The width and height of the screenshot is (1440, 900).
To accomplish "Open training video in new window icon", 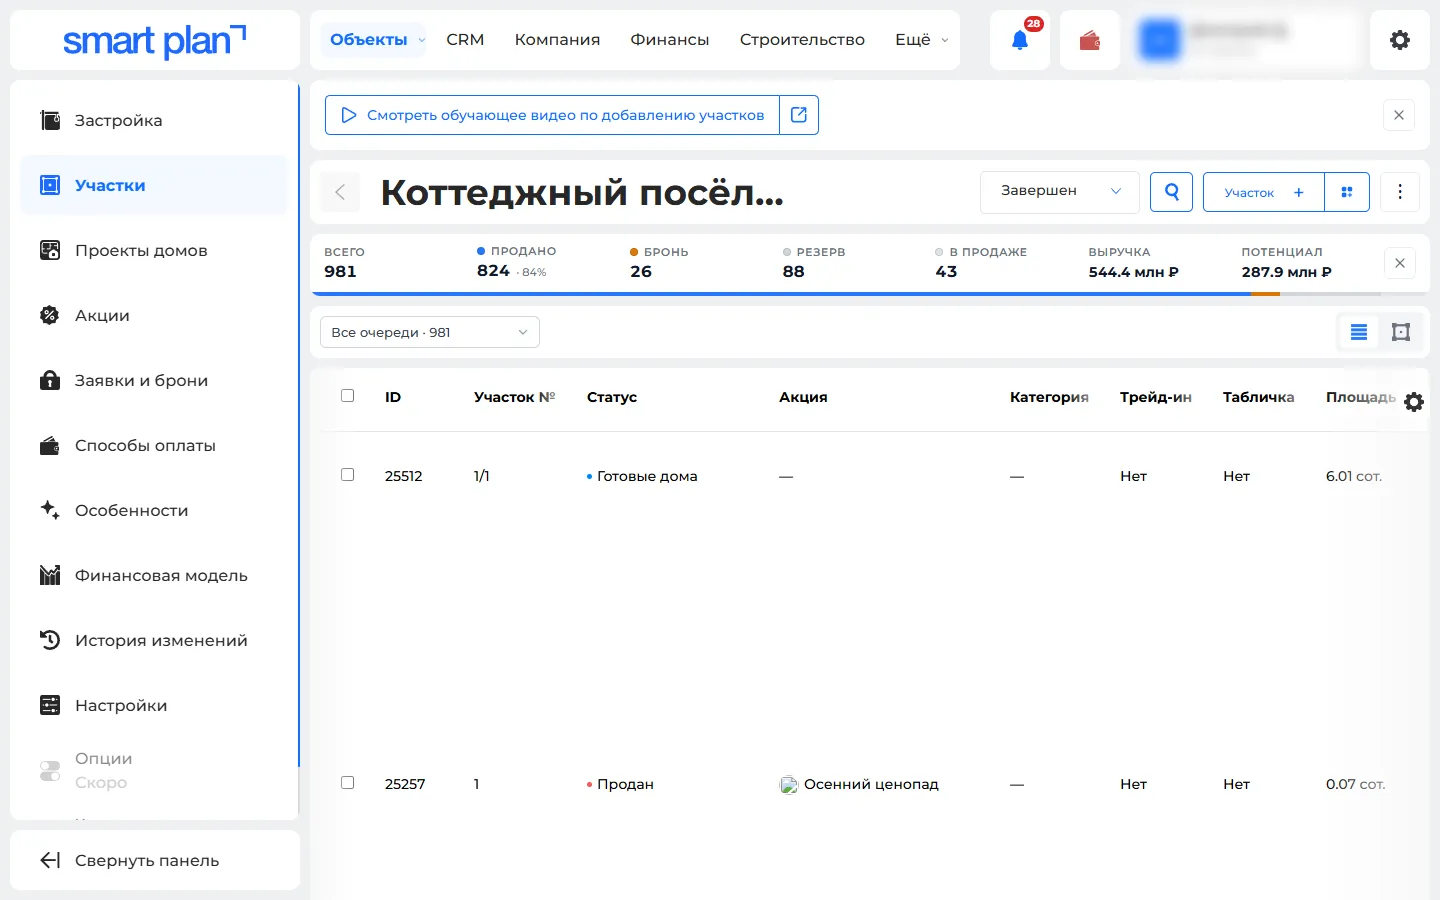I will point(799,115).
